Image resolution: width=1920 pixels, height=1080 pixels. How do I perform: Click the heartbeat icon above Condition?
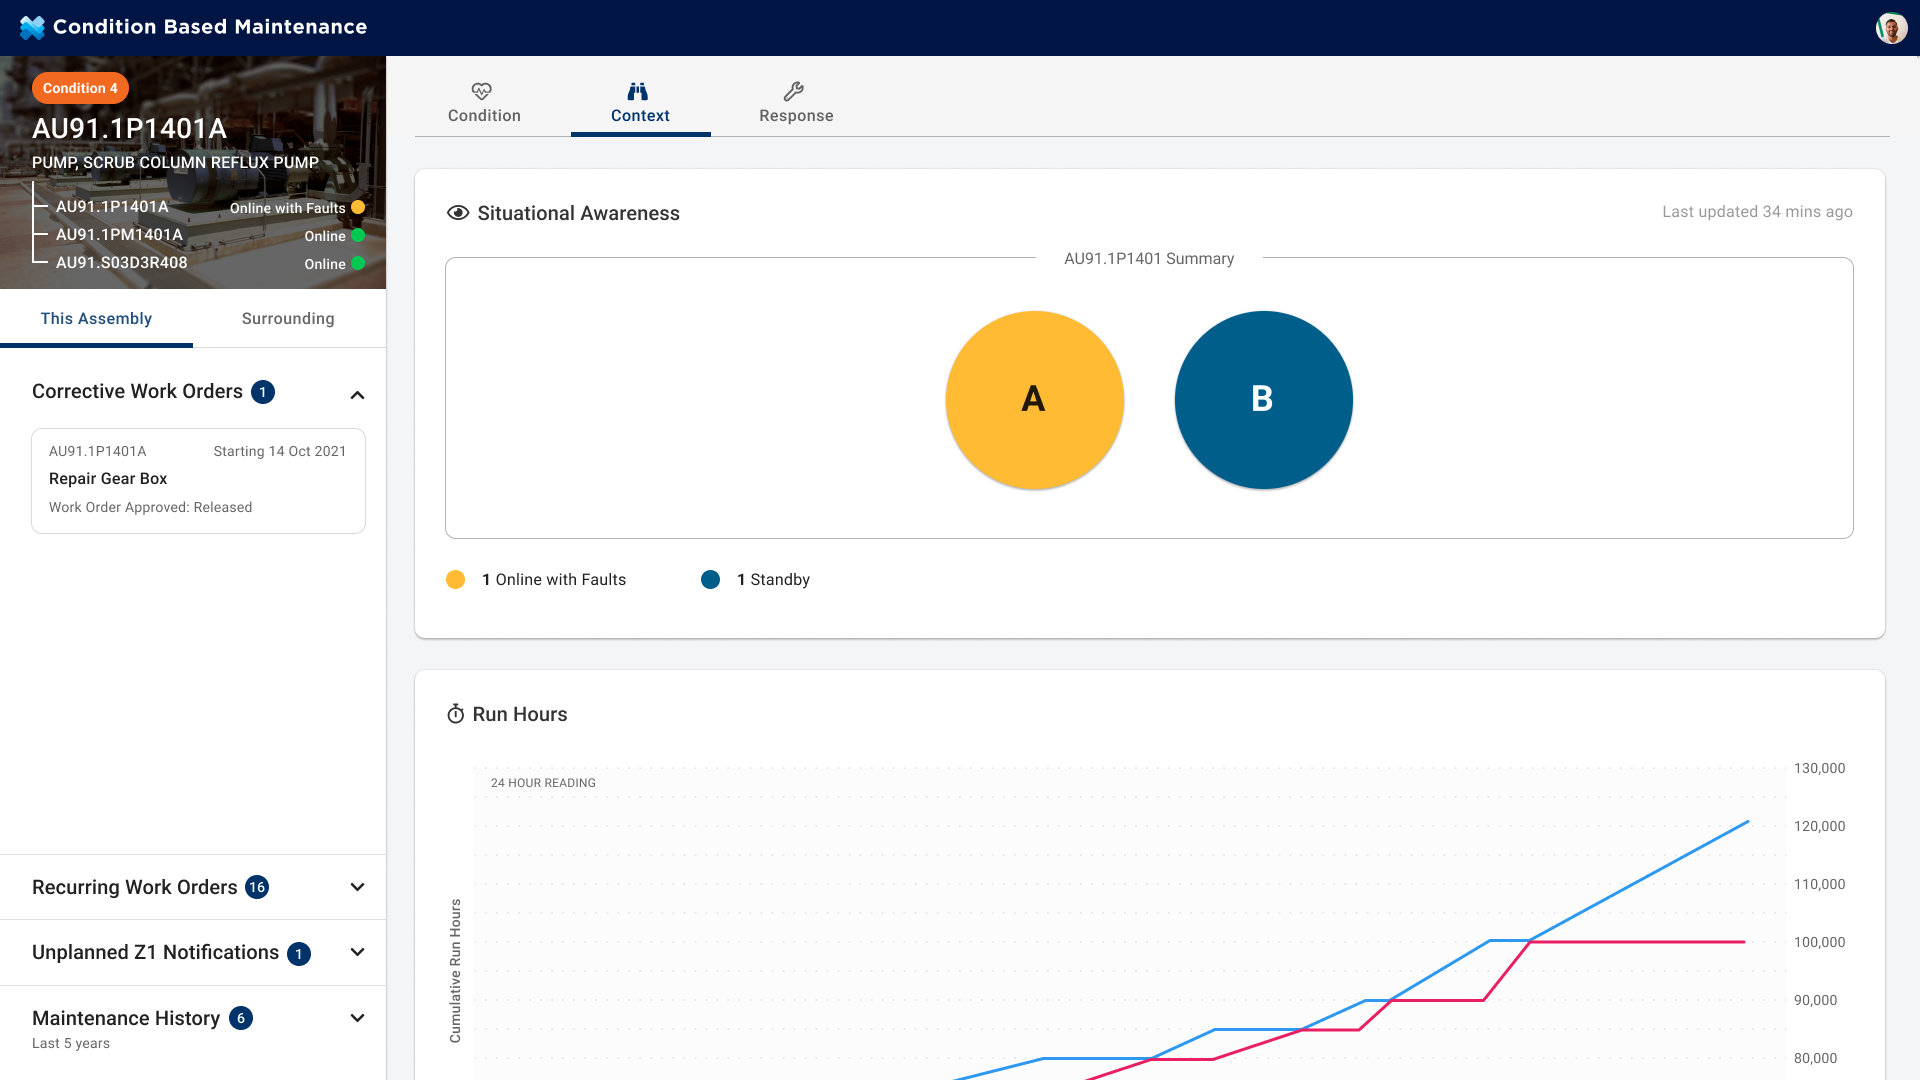click(482, 91)
